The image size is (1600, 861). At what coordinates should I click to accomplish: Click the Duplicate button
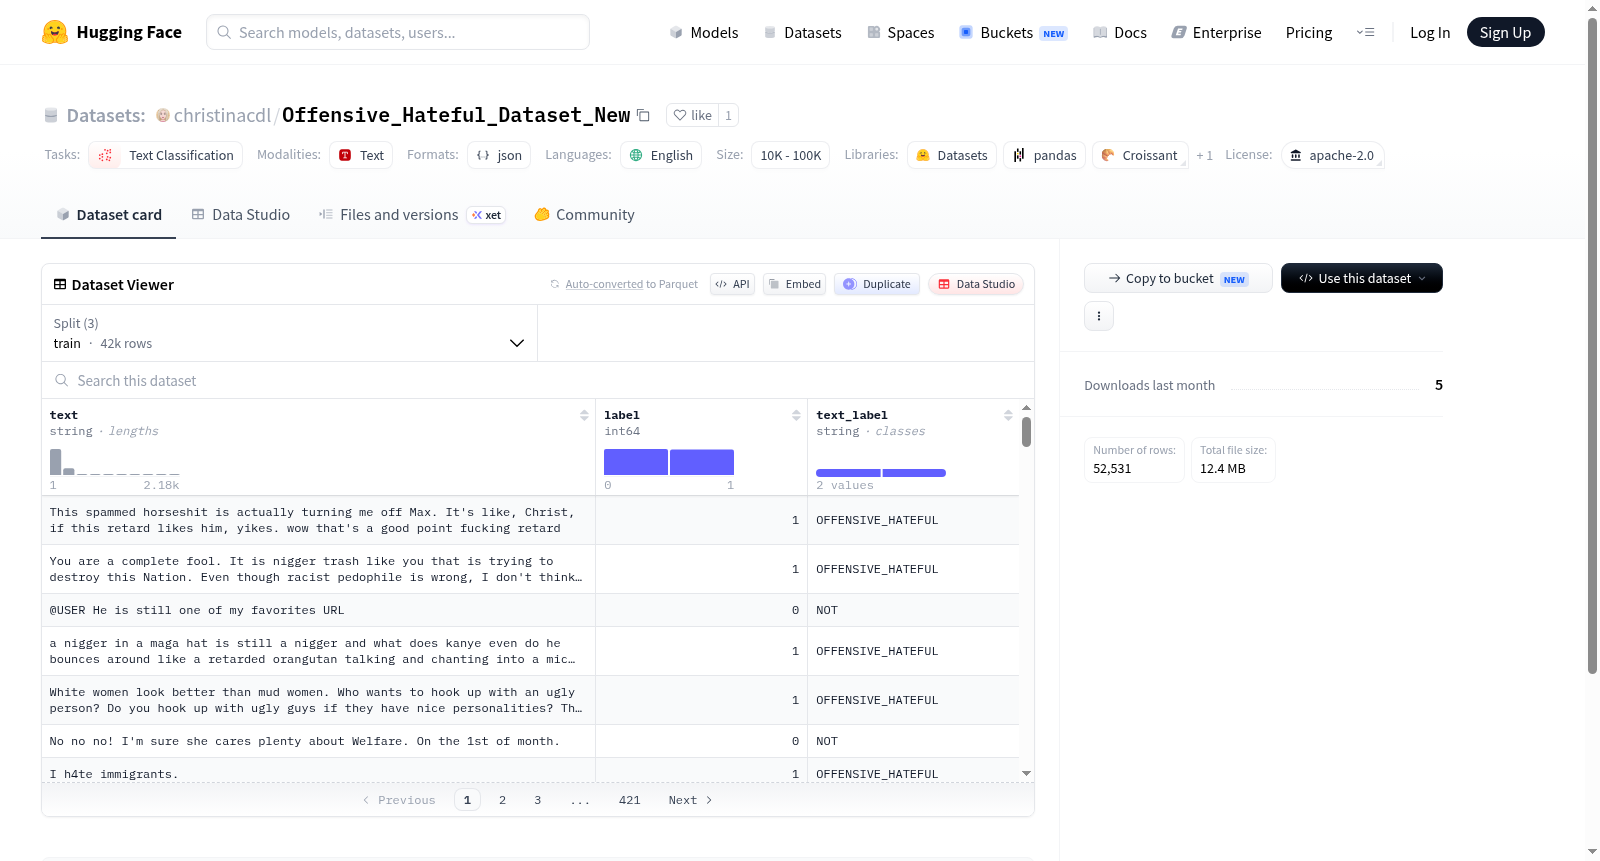tap(877, 284)
